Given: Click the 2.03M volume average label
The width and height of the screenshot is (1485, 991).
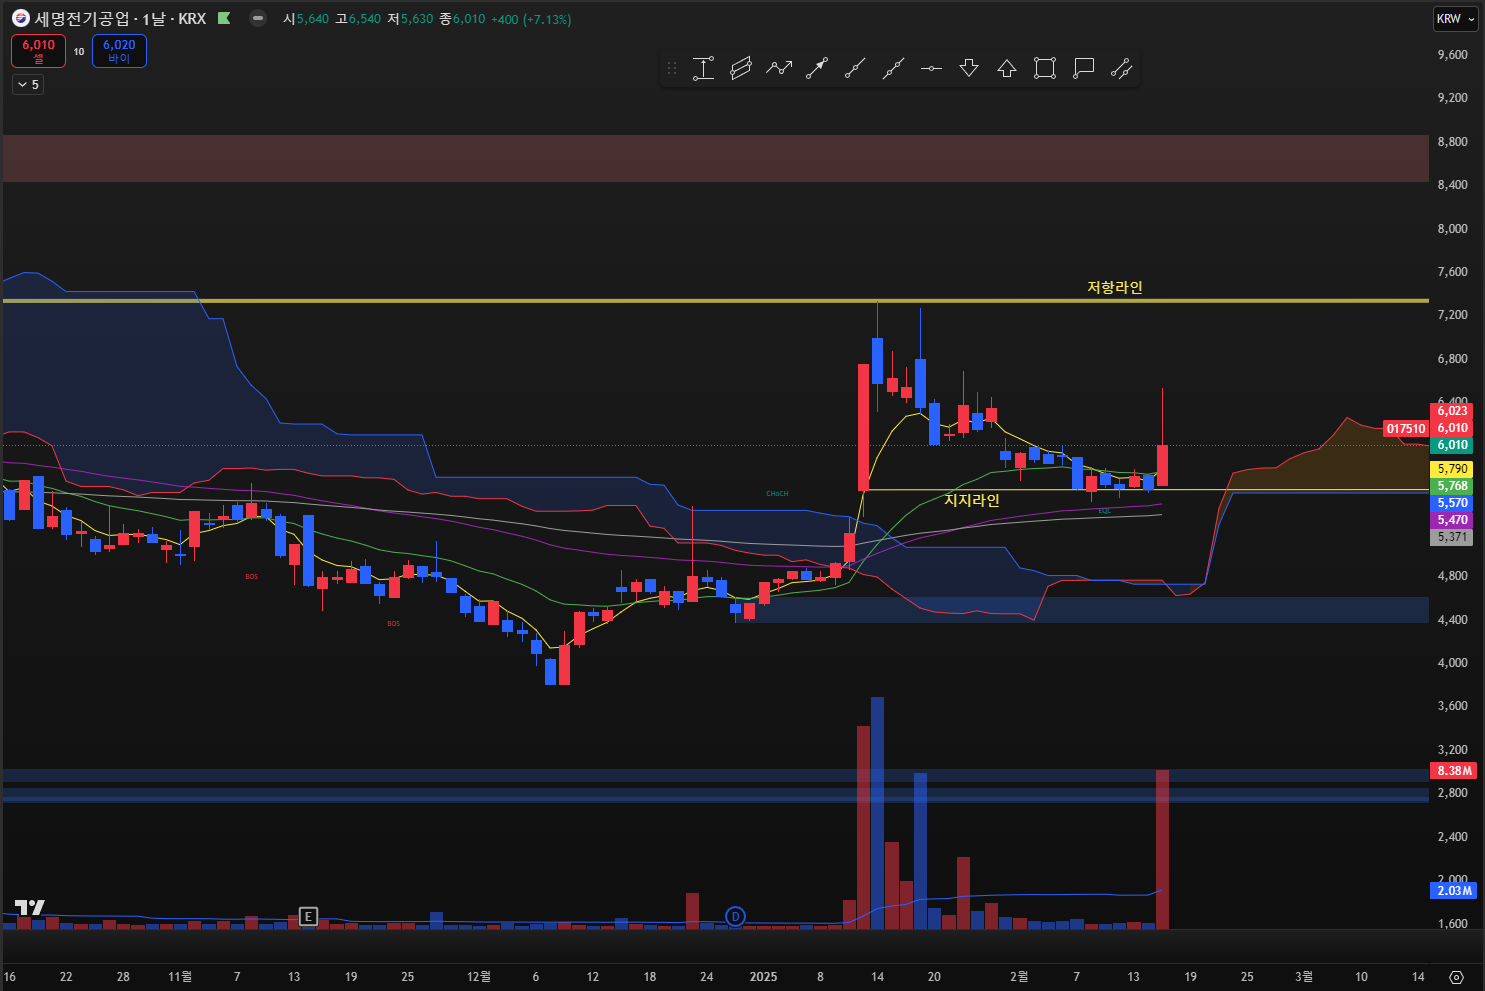Looking at the screenshot, I should [1454, 890].
